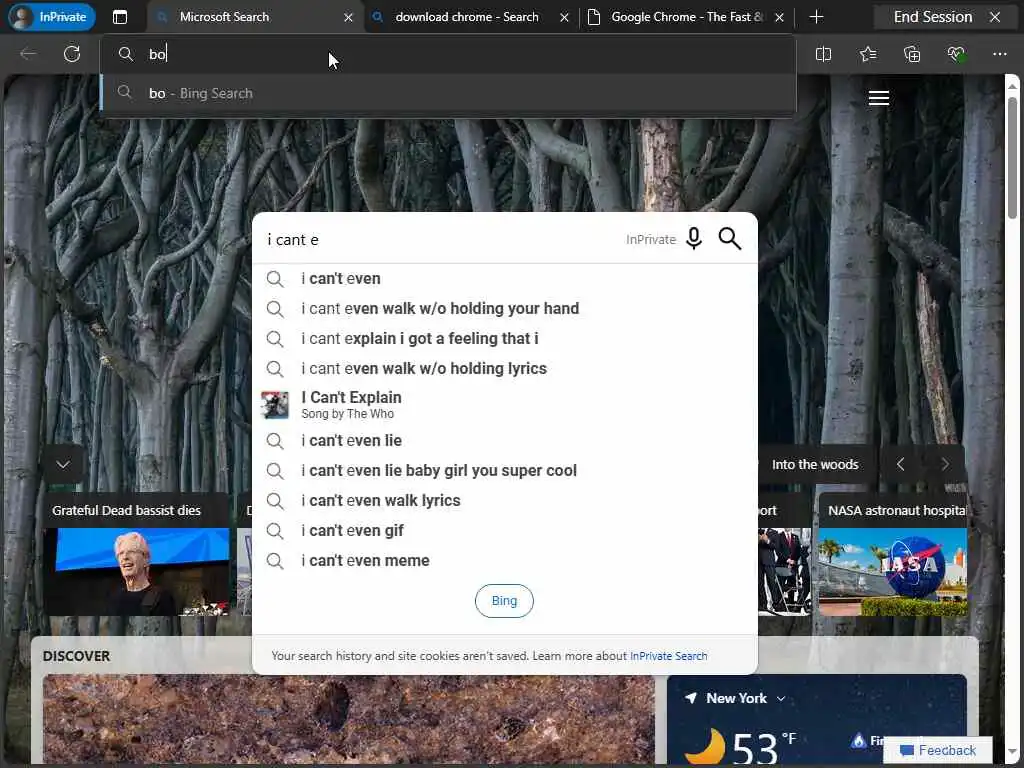
Task: Click the End Session button
Action: (947, 17)
